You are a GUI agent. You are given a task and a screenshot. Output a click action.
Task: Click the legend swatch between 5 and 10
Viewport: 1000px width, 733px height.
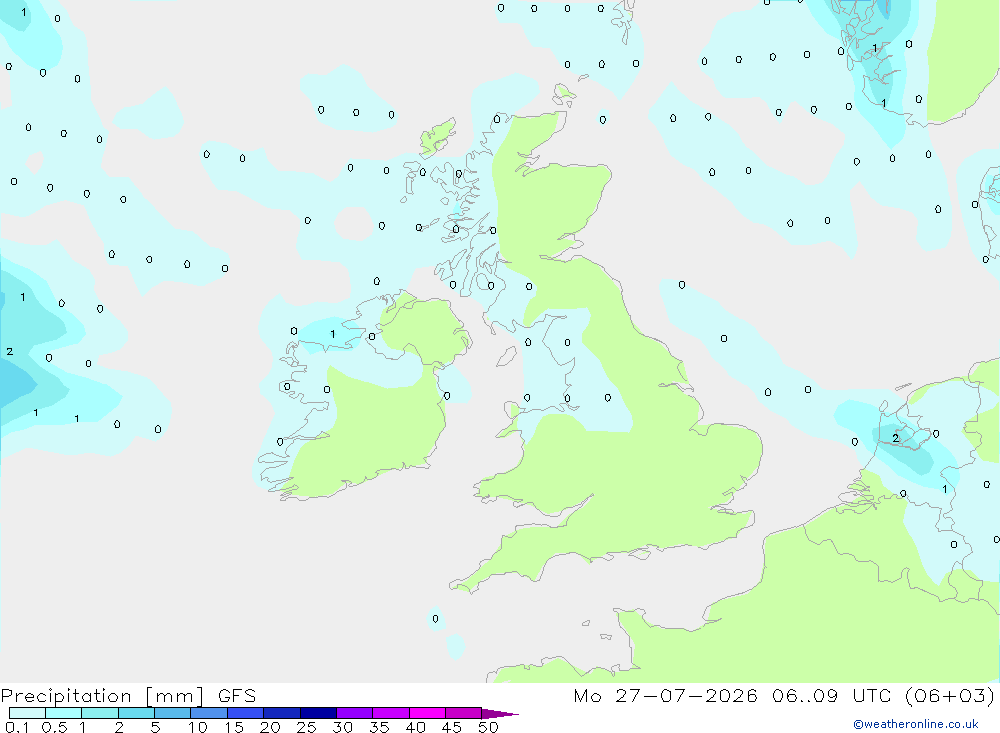click(173, 713)
